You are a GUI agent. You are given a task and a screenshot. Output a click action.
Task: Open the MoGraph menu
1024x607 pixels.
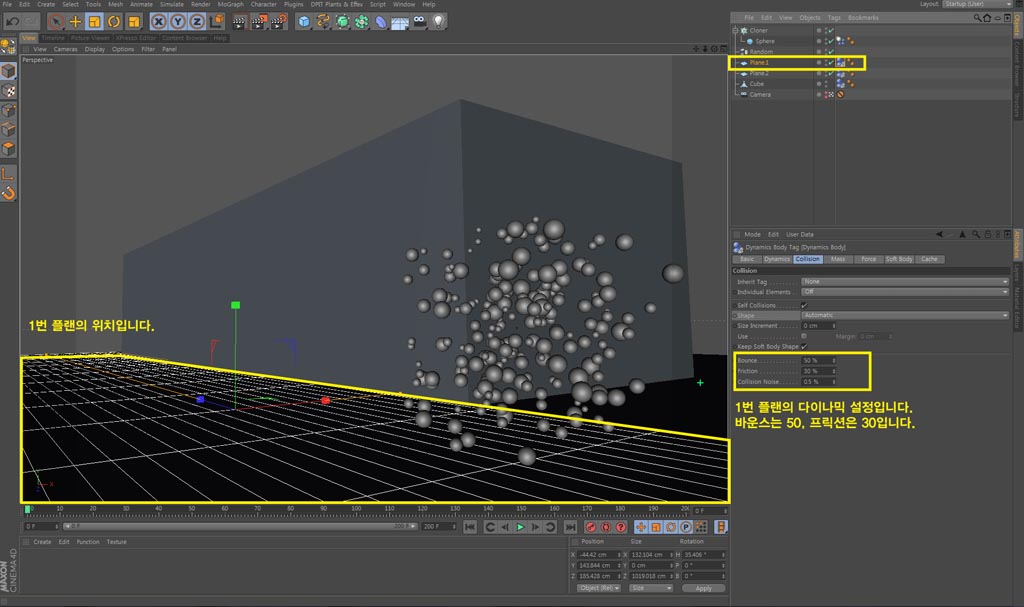pyautogui.click(x=230, y=4)
